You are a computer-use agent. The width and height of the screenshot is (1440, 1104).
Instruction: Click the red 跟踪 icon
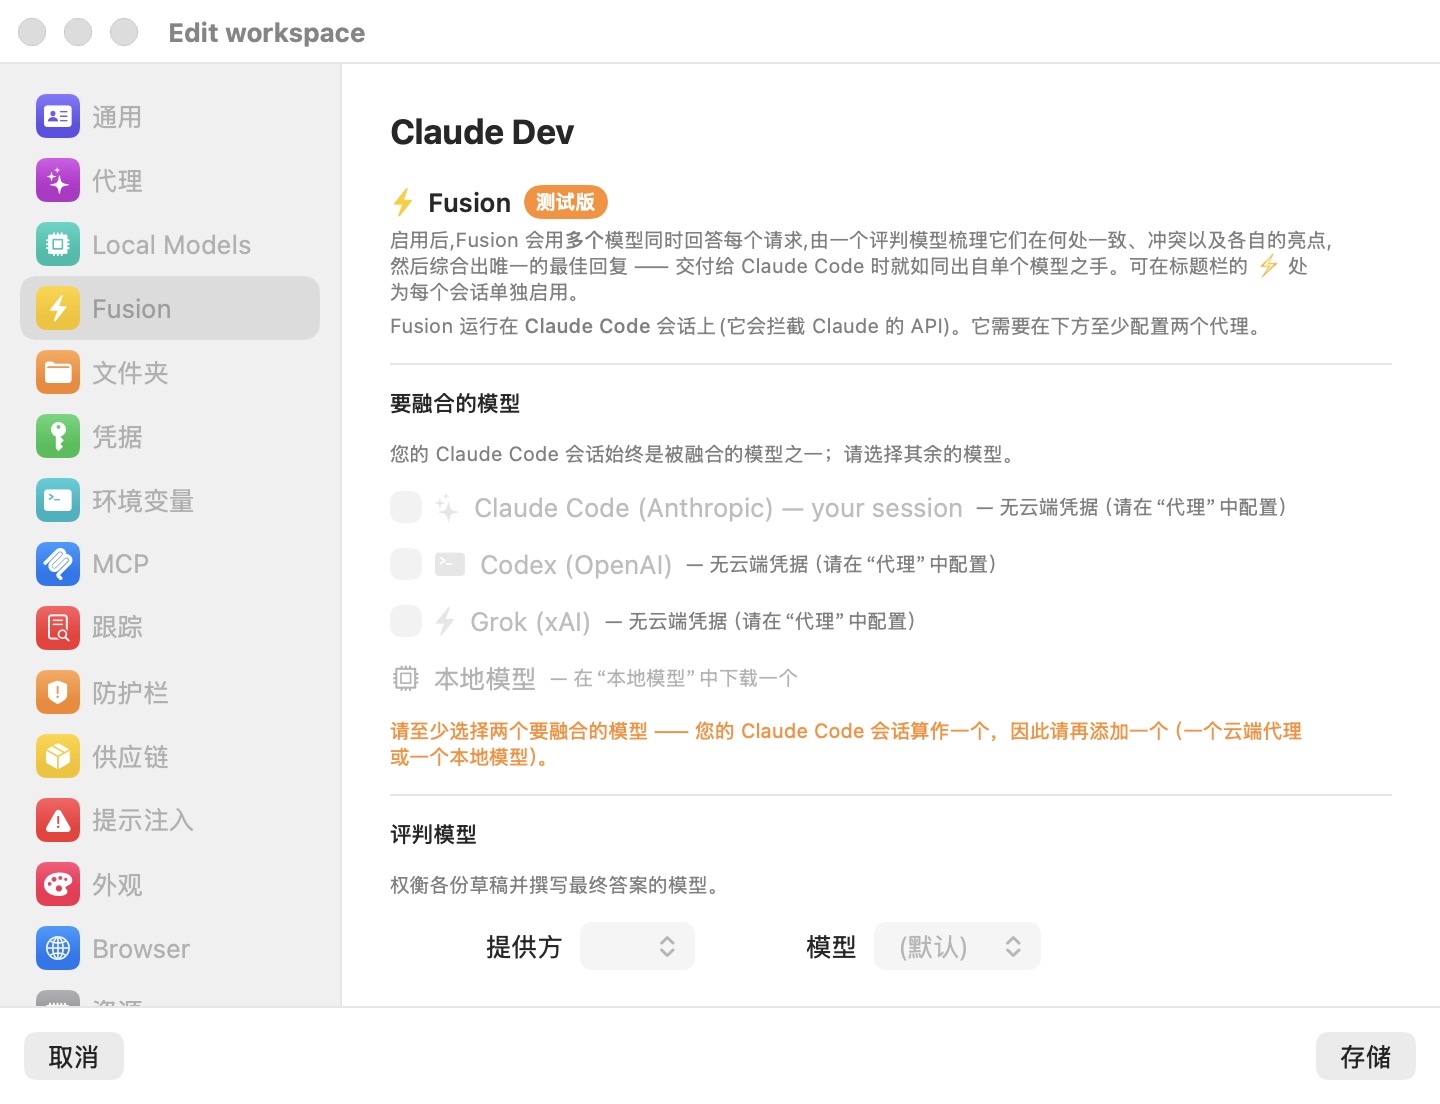[58, 628]
